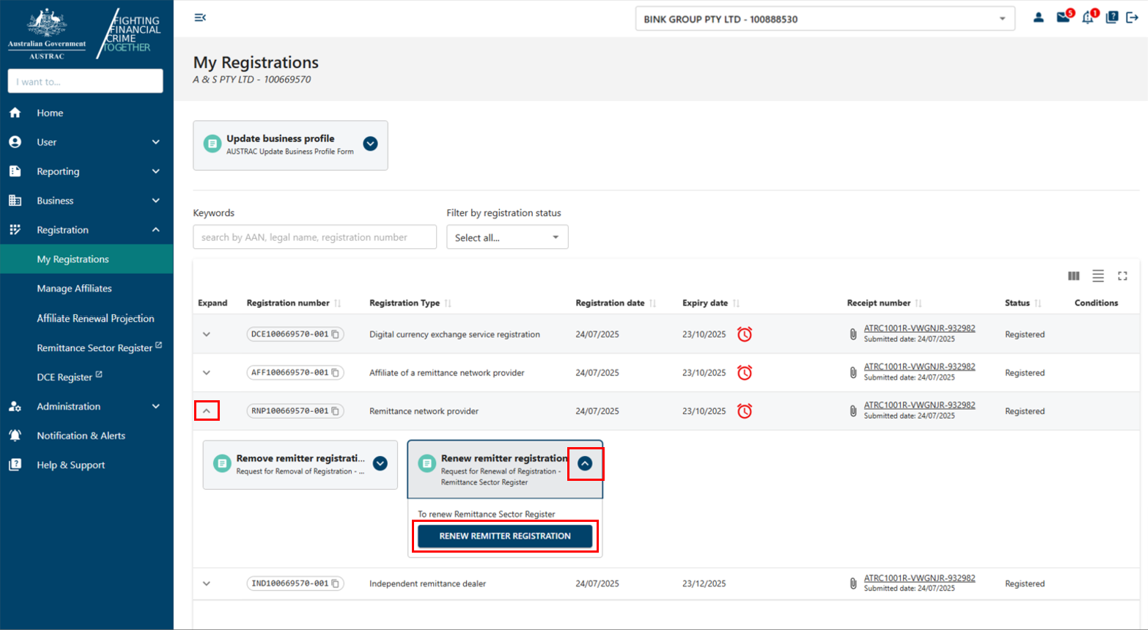Open the messages inbox icon with 5 alerts
This screenshot has height=630, width=1148.
(x=1062, y=16)
